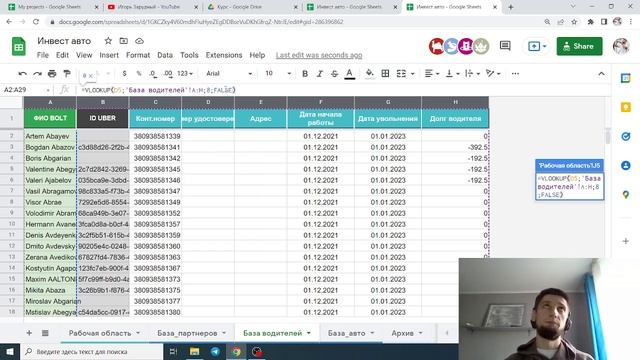The width and height of the screenshot is (640, 360).
Task: Toggle italic formatting
Action: click(320, 73)
